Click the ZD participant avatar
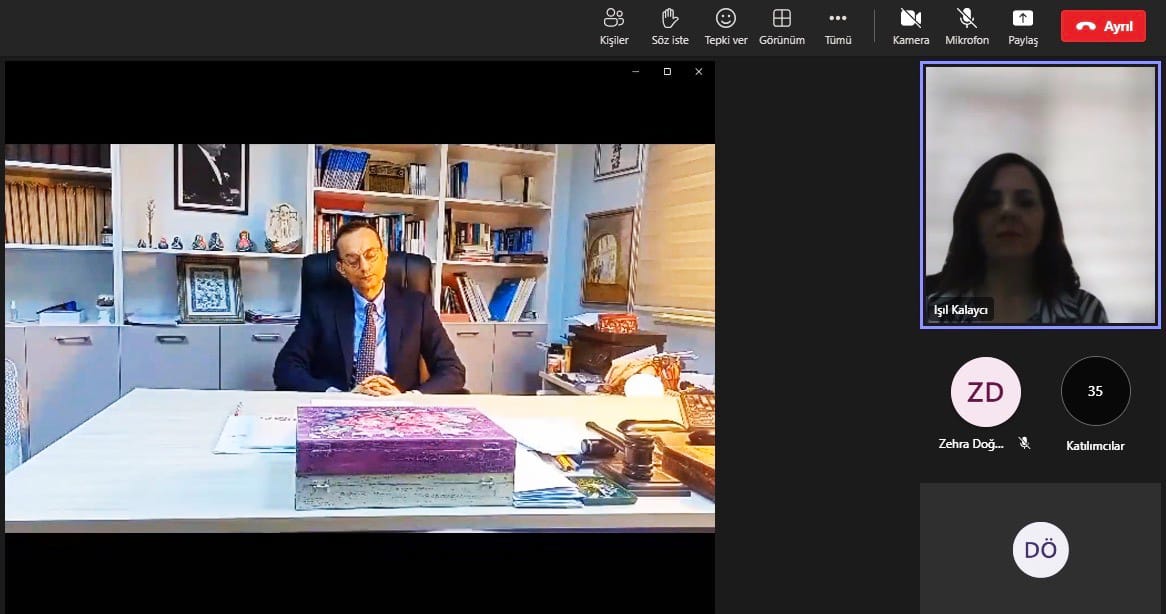Image resolution: width=1166 pixels, height=614 pixels. 985,392
